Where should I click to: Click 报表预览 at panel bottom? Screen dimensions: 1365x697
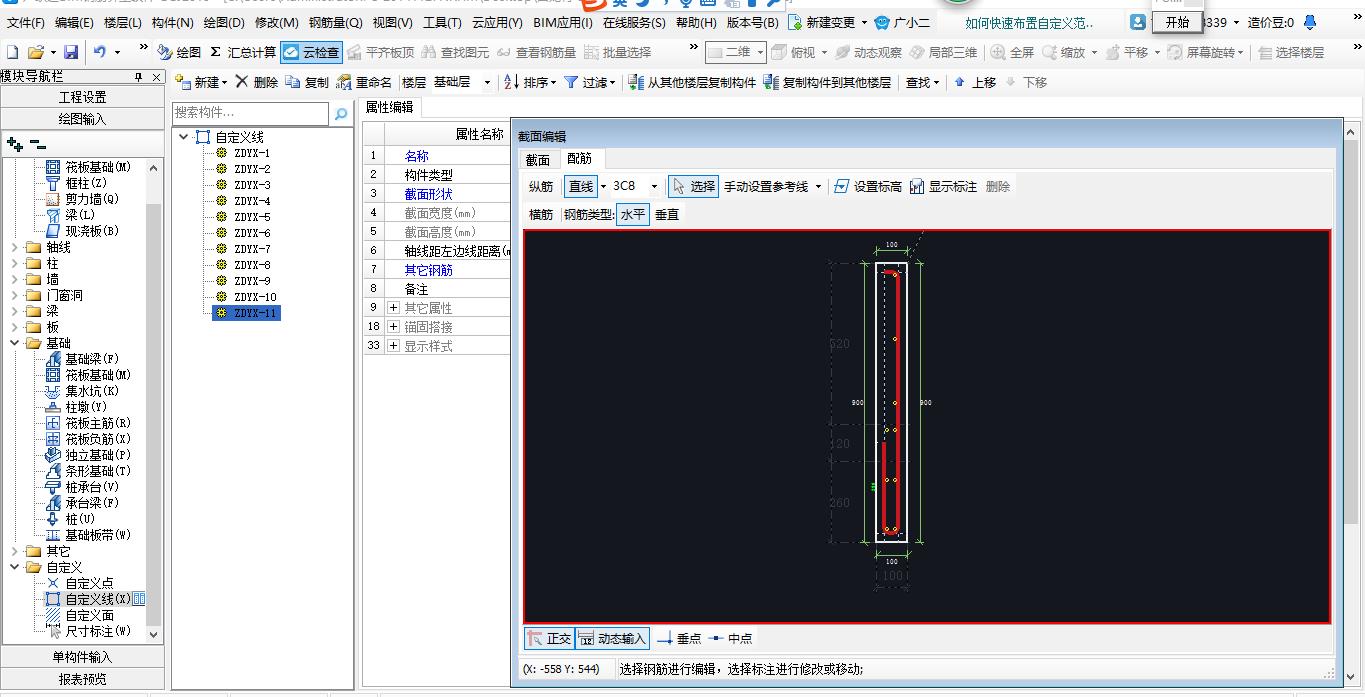[82, 679]
